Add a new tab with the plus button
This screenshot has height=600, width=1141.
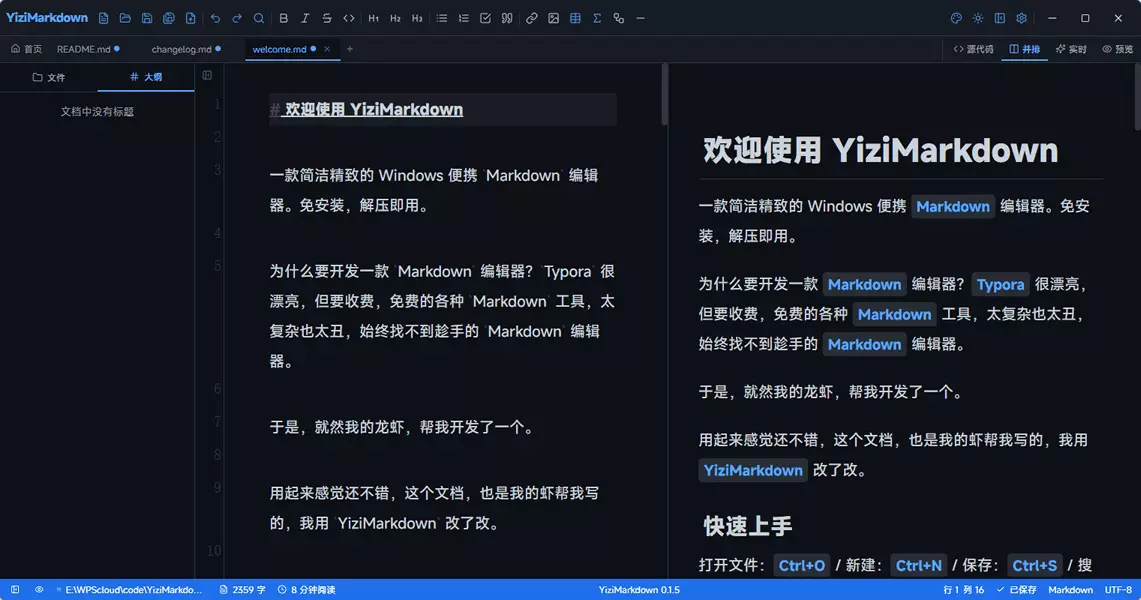pyautogui.click(x=350, y=49)
